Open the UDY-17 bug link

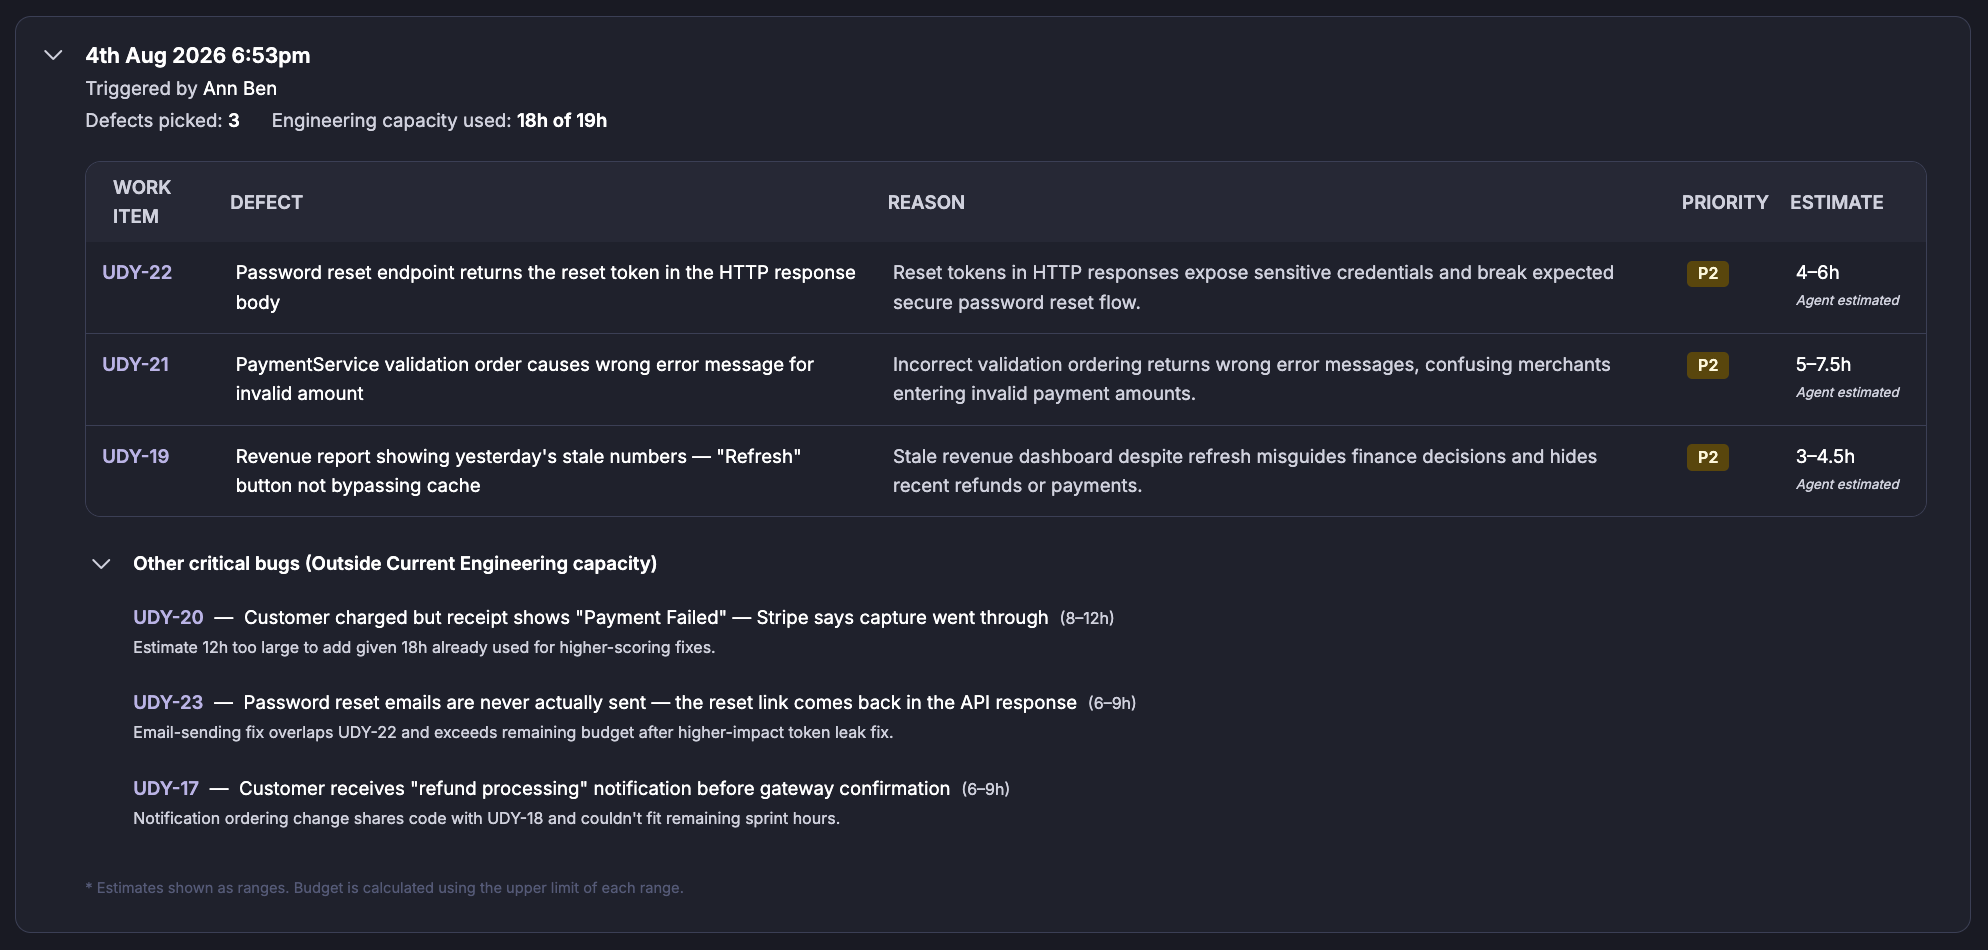pyautogui.click(x=166, y=788)
